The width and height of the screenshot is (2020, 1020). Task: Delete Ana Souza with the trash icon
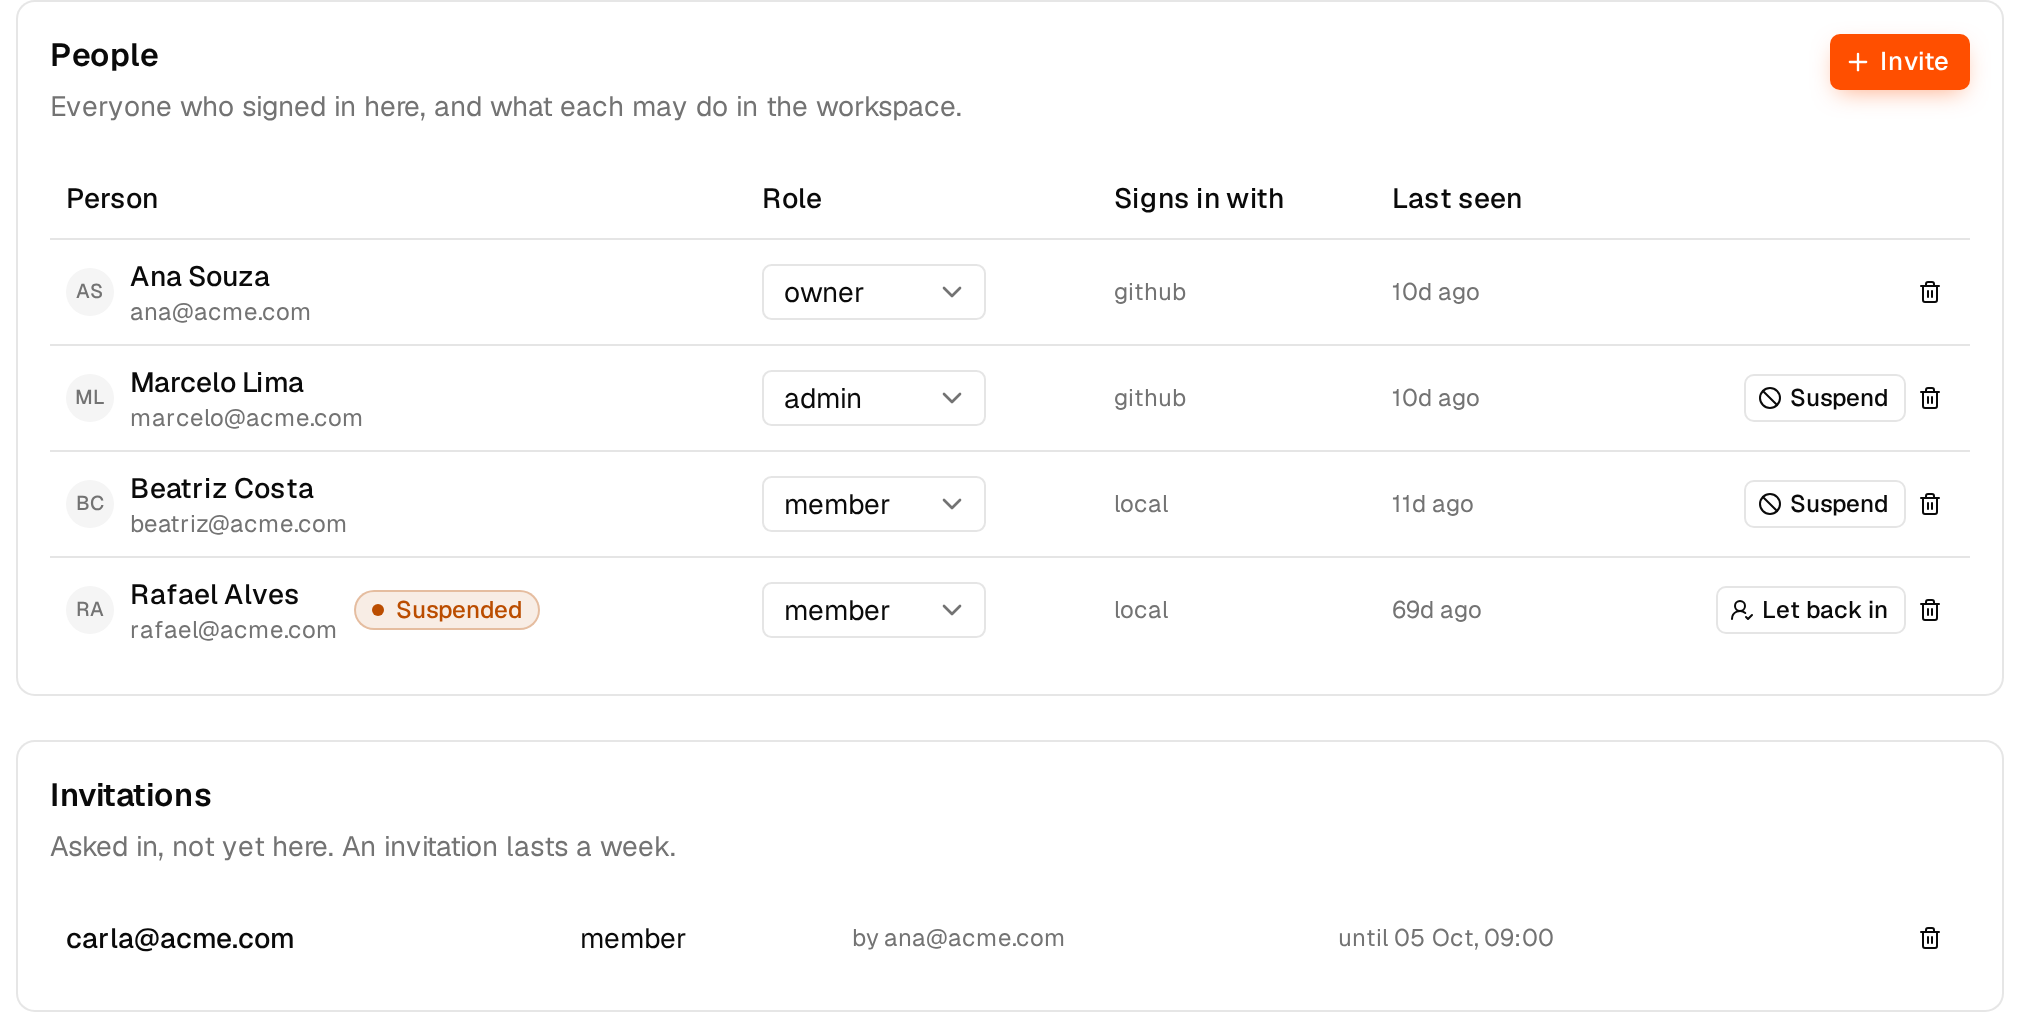1930,292
